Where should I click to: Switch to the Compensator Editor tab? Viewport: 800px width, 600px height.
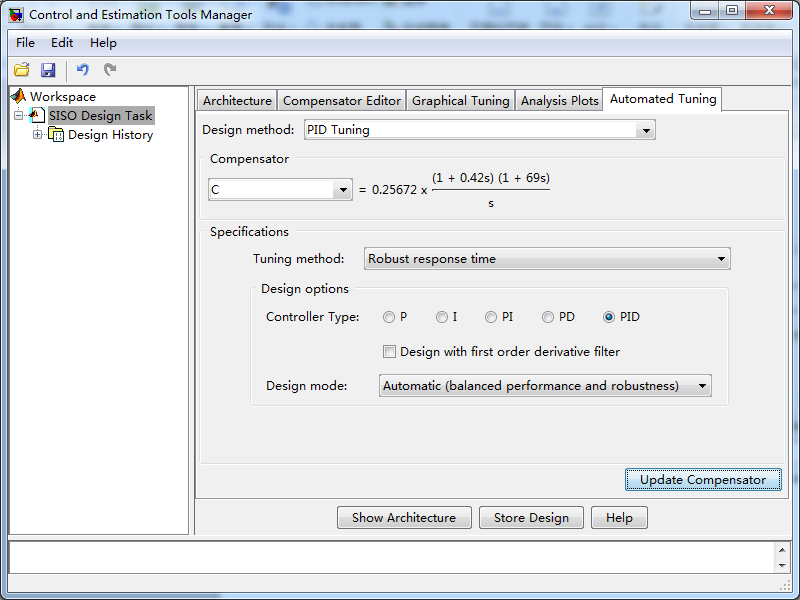click(342, 101)
